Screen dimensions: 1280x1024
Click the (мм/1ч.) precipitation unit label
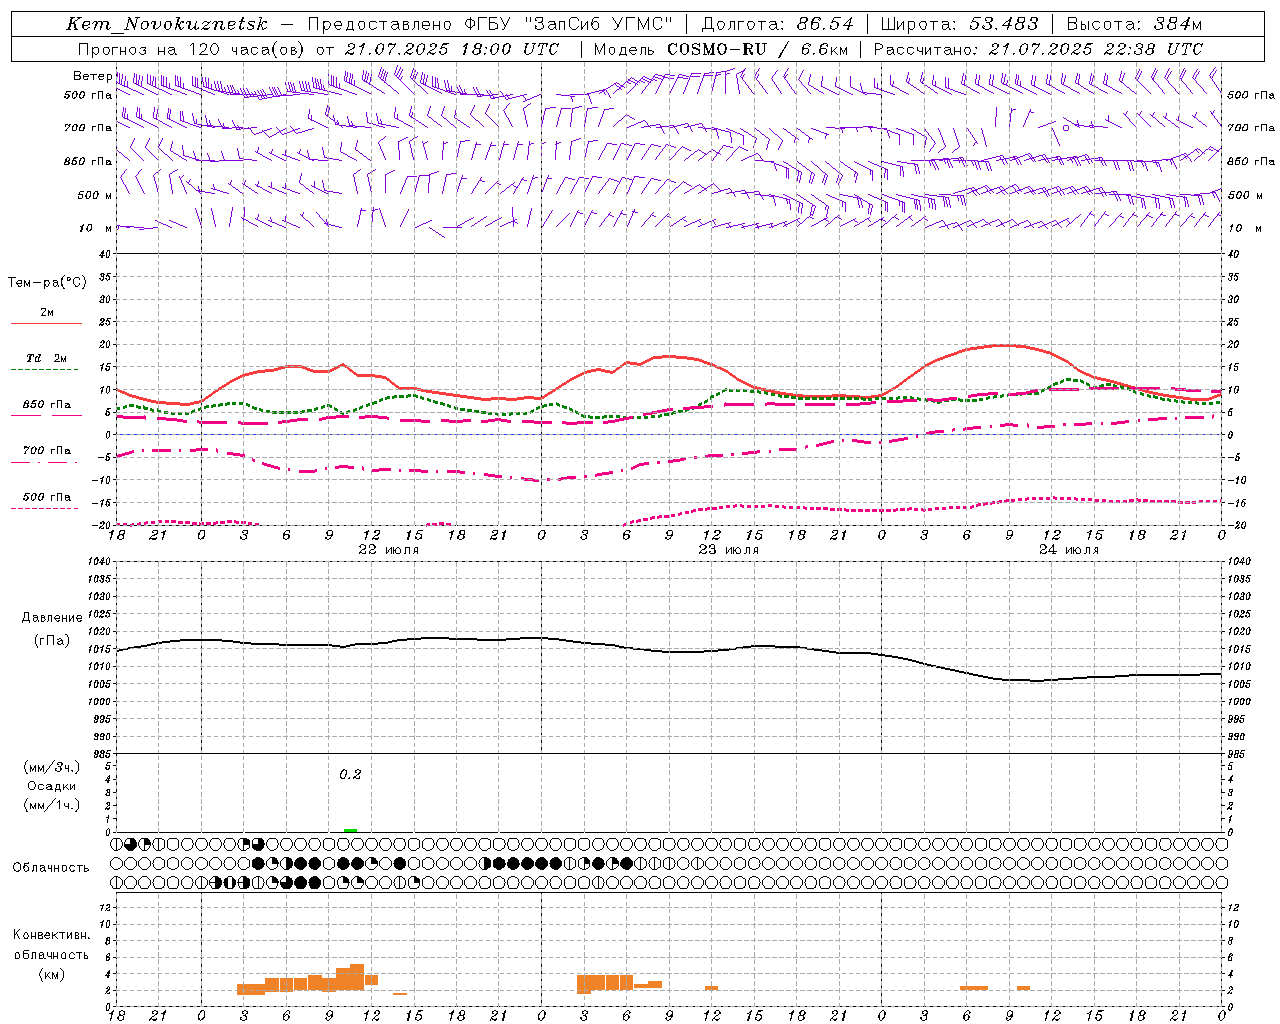(51, 805)
